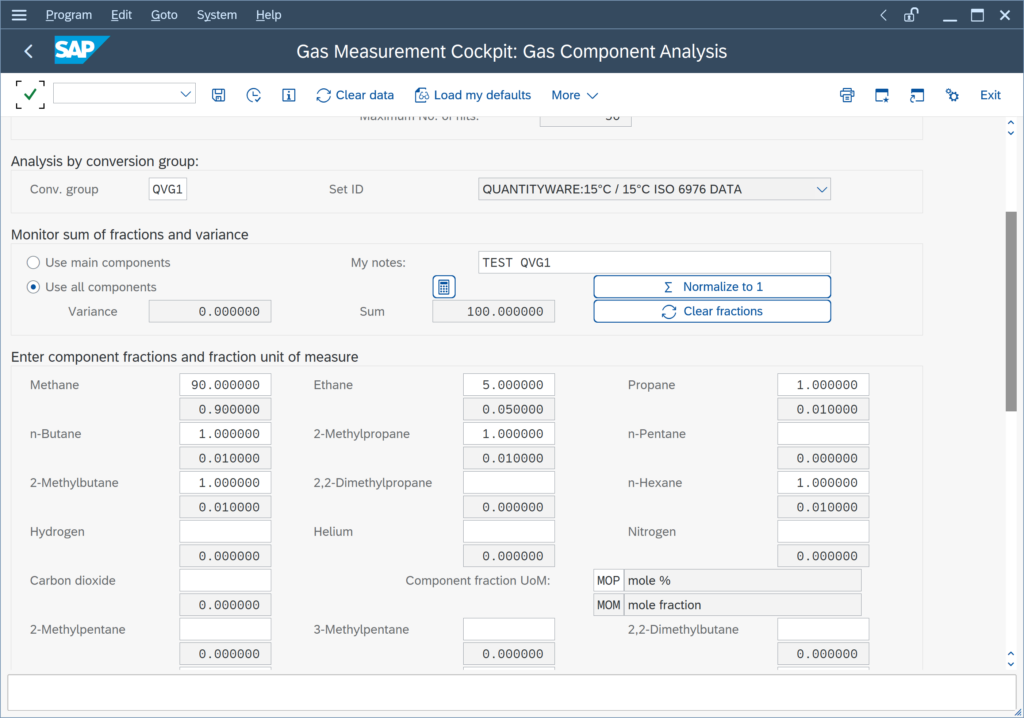
Task: Click the 2-Methylbutane mole % field
Action: pos(225,483)
